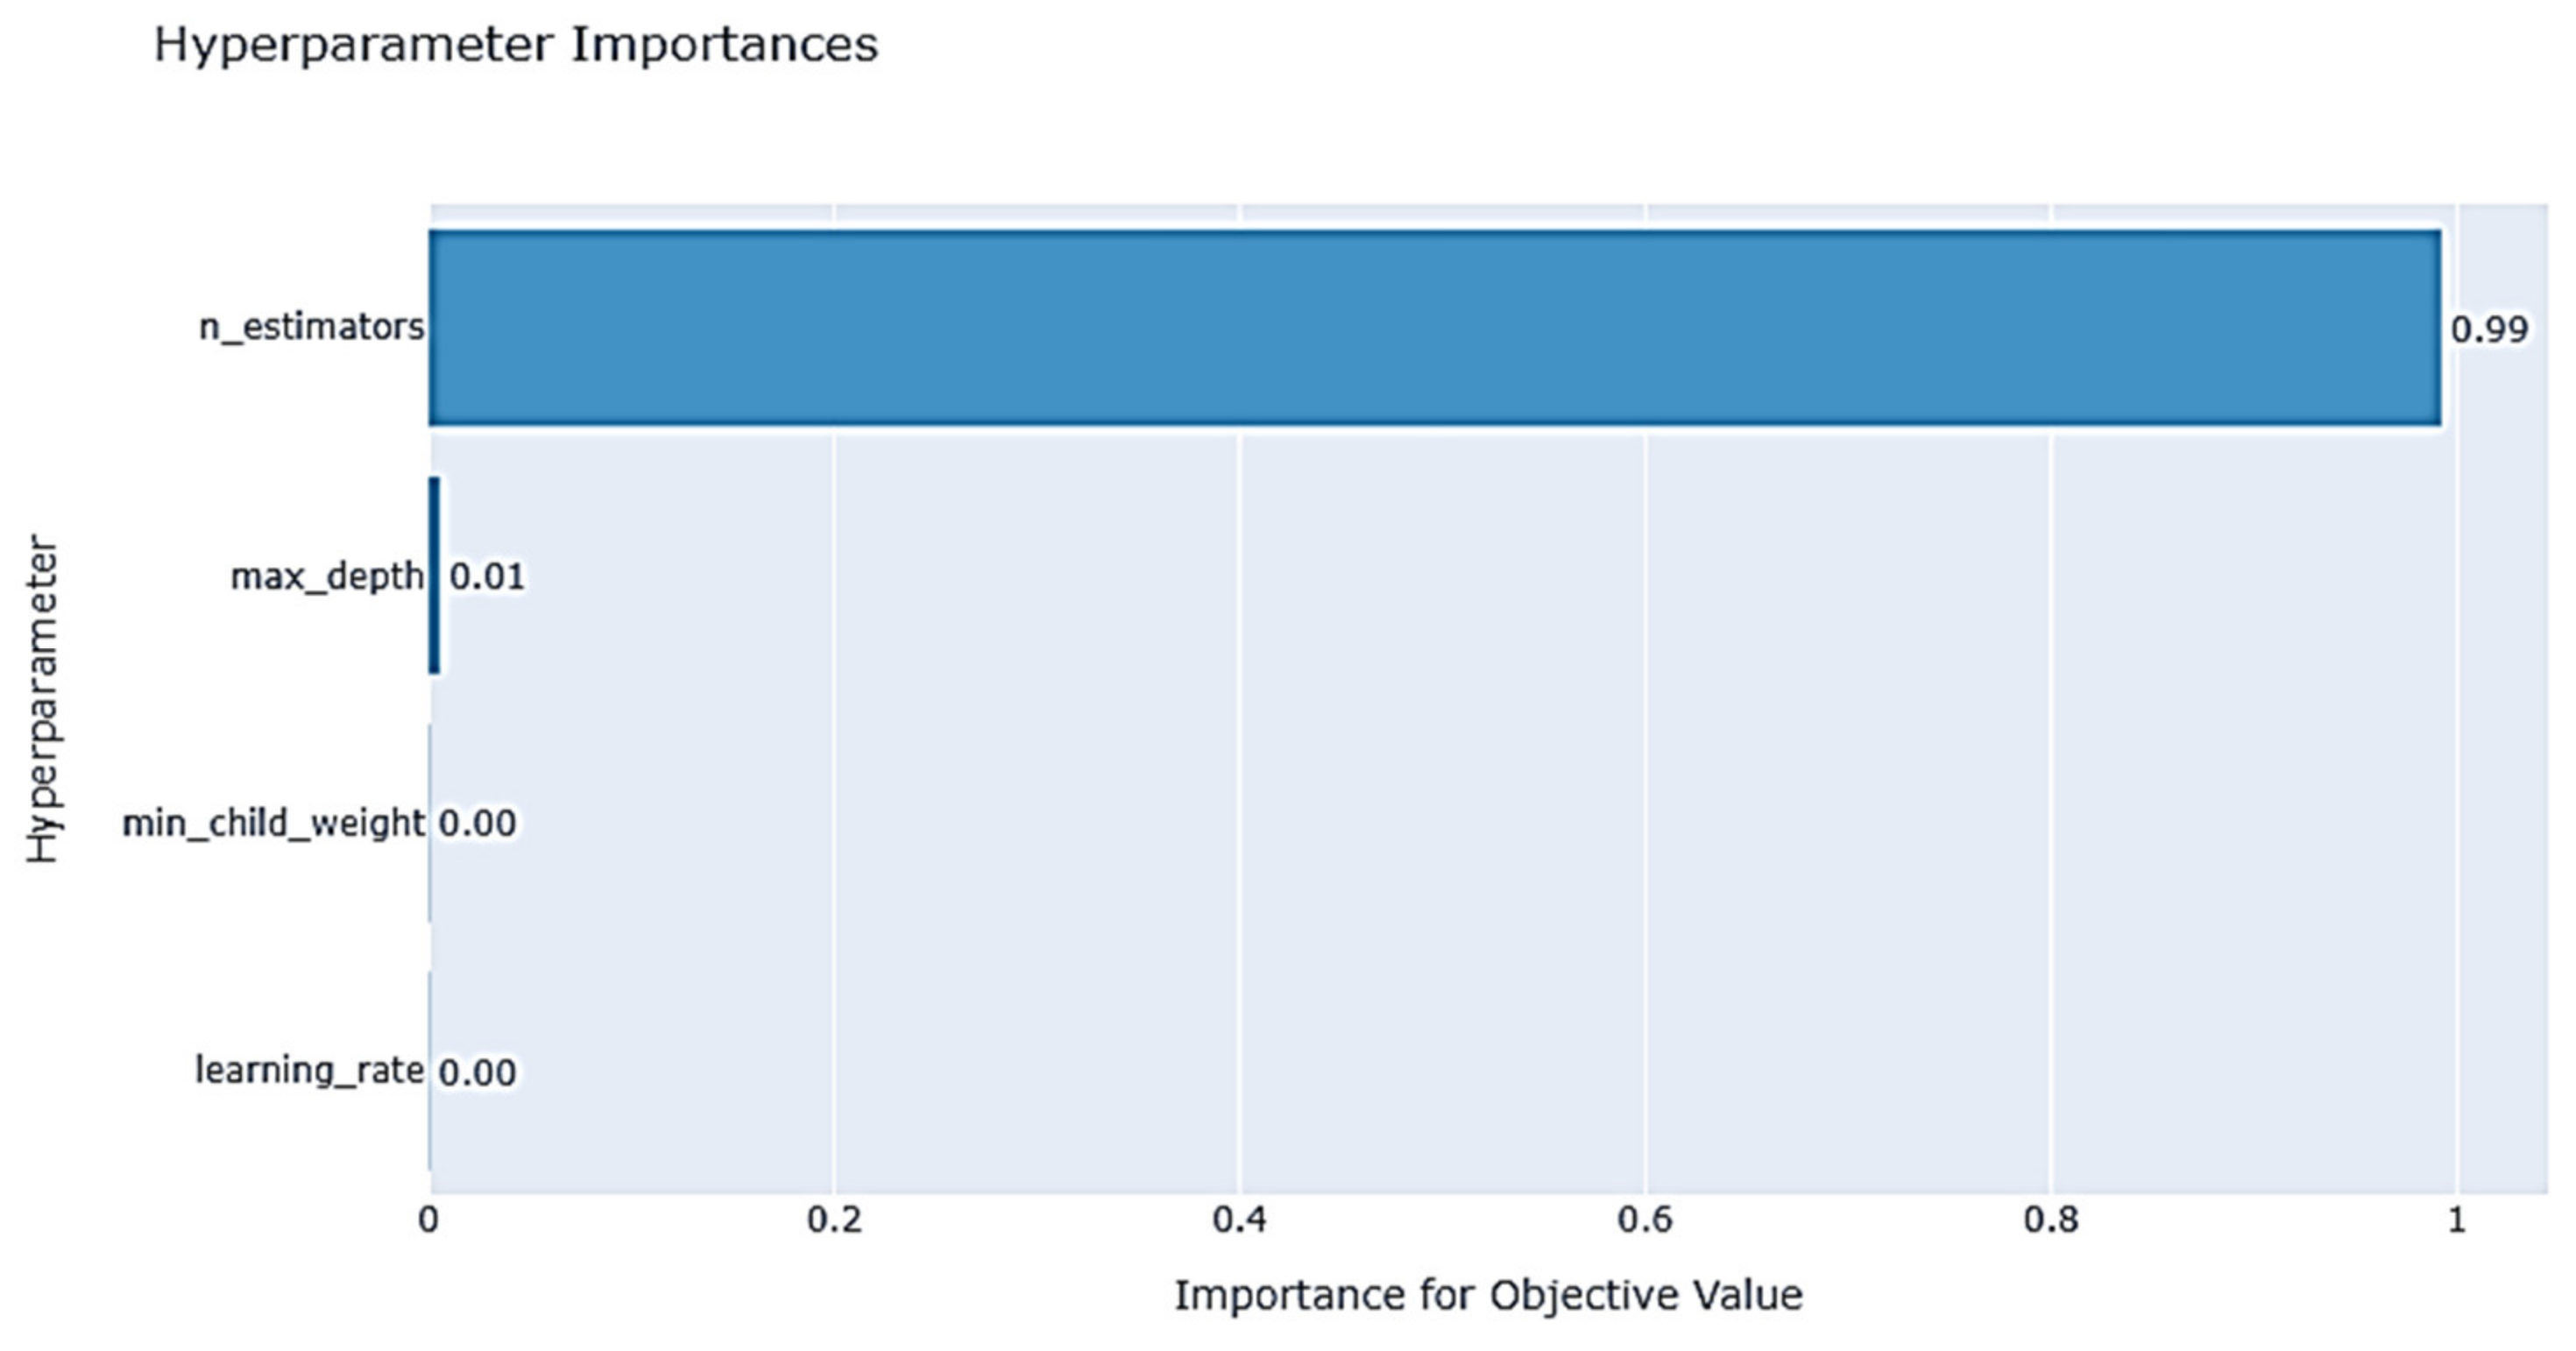Viewport: 2576px width, 1351px height.
Task: Click the 0 tick on x-axis
Action: [x=429, y=1220]
